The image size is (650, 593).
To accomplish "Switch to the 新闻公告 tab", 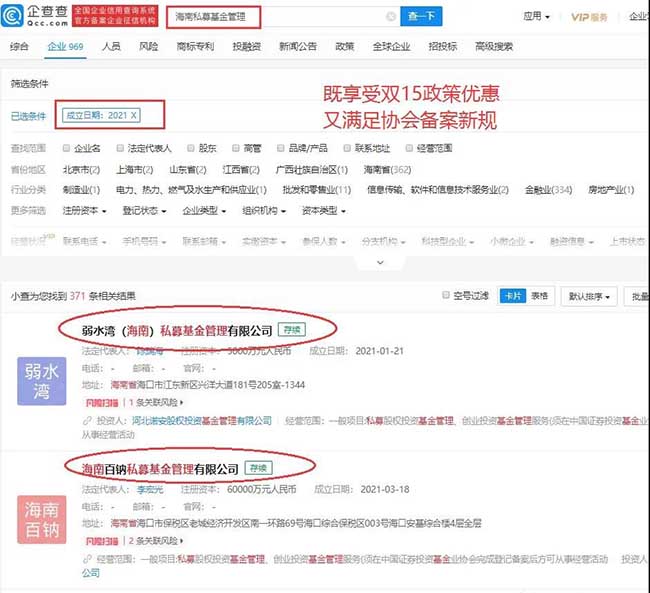I will coord(298,46).
